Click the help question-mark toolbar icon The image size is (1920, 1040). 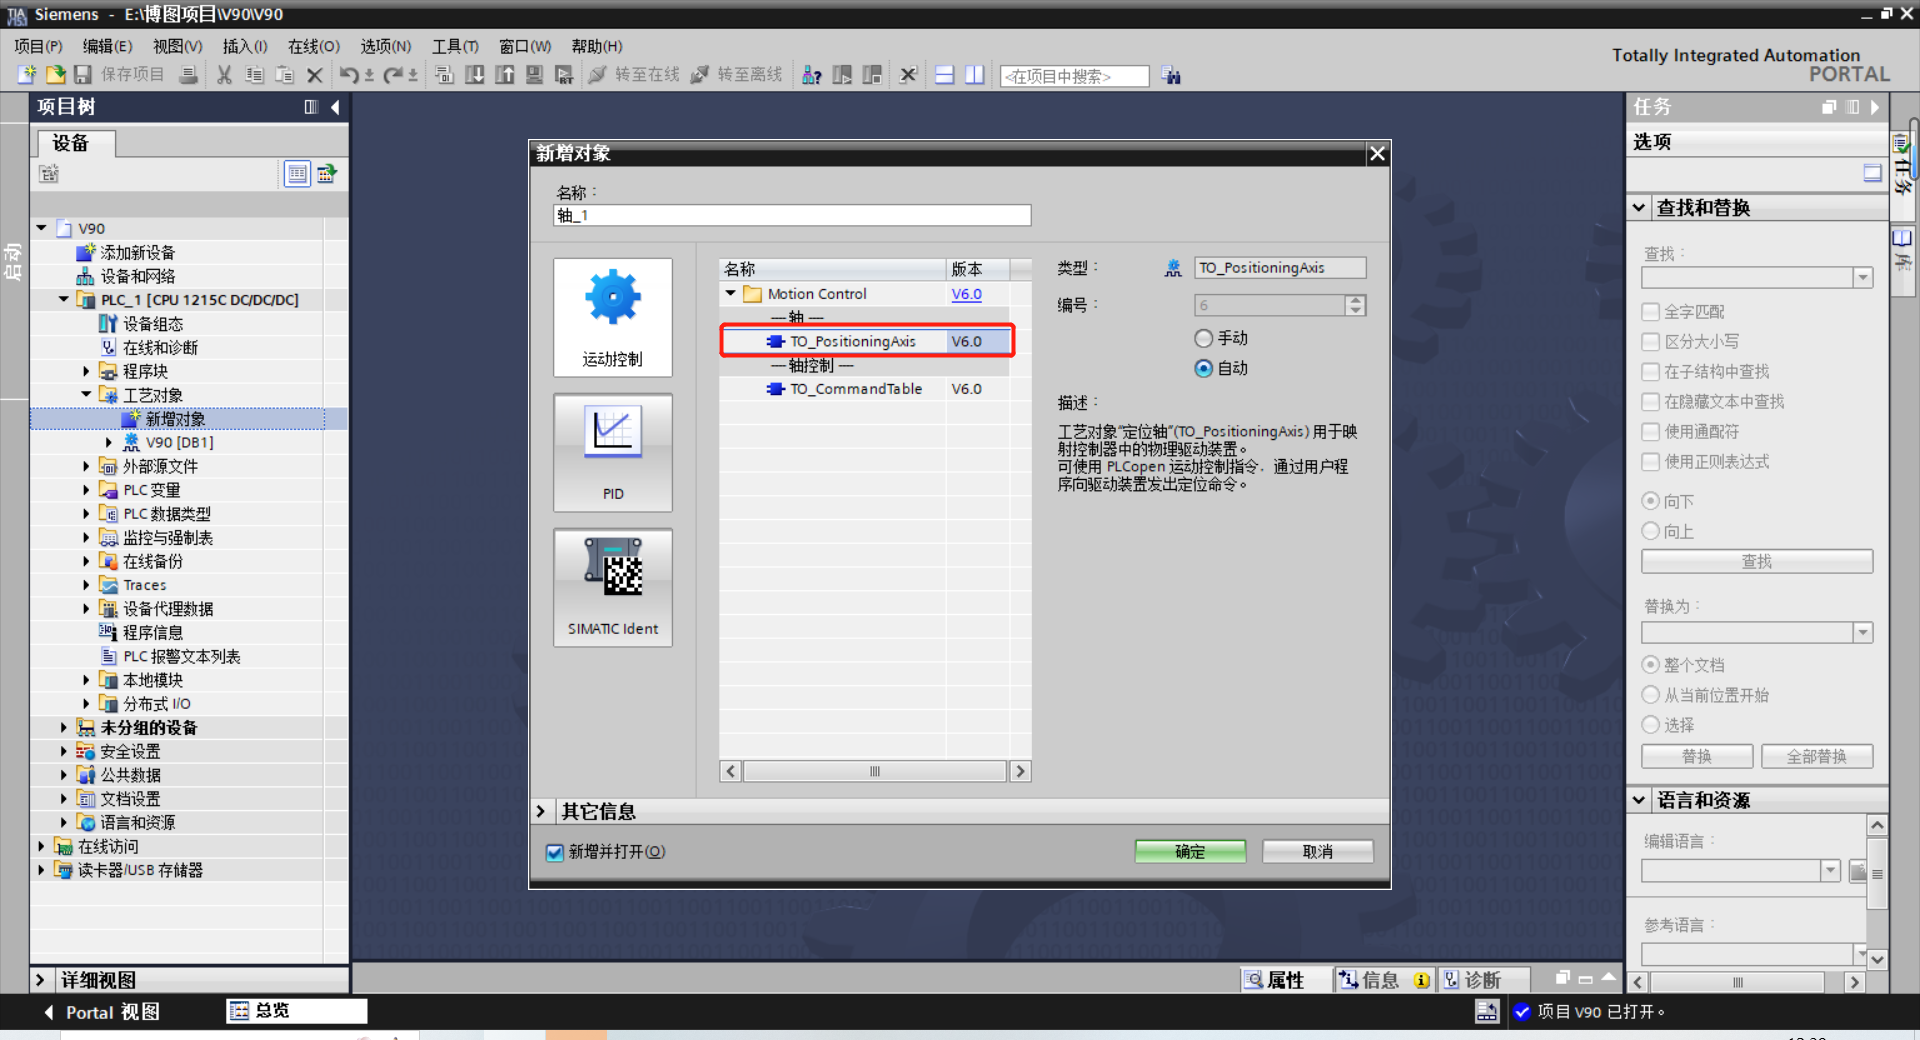[x=812, y=75]
